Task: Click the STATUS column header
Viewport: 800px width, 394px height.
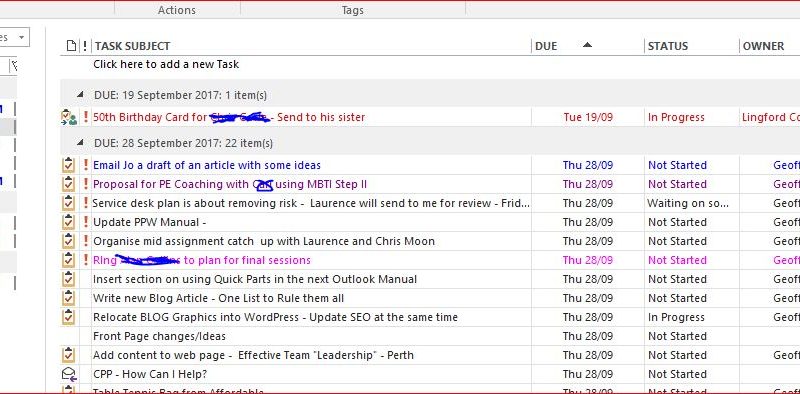Action: tap(668, 46)
